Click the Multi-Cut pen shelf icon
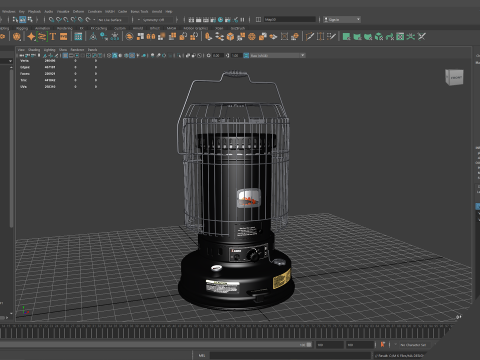This screenshot has height=360, width=480. 310,37
